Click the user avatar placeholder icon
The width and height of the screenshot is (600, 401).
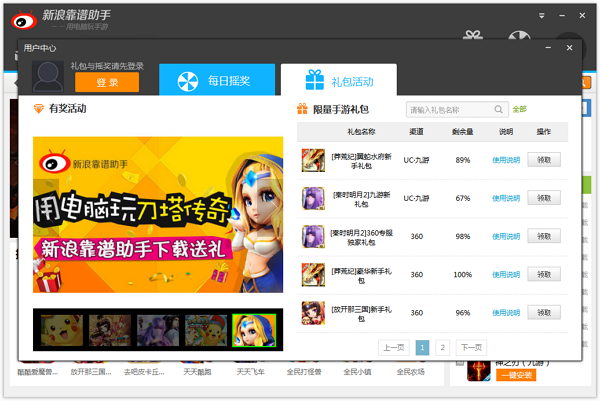point(47,76)
